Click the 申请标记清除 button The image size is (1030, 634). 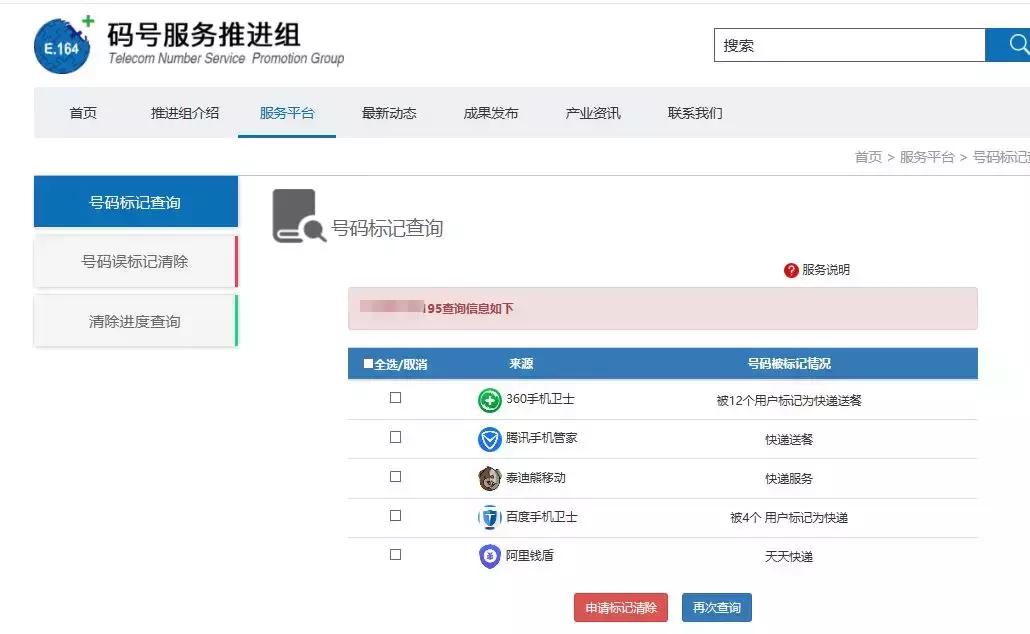pos(620,606)
